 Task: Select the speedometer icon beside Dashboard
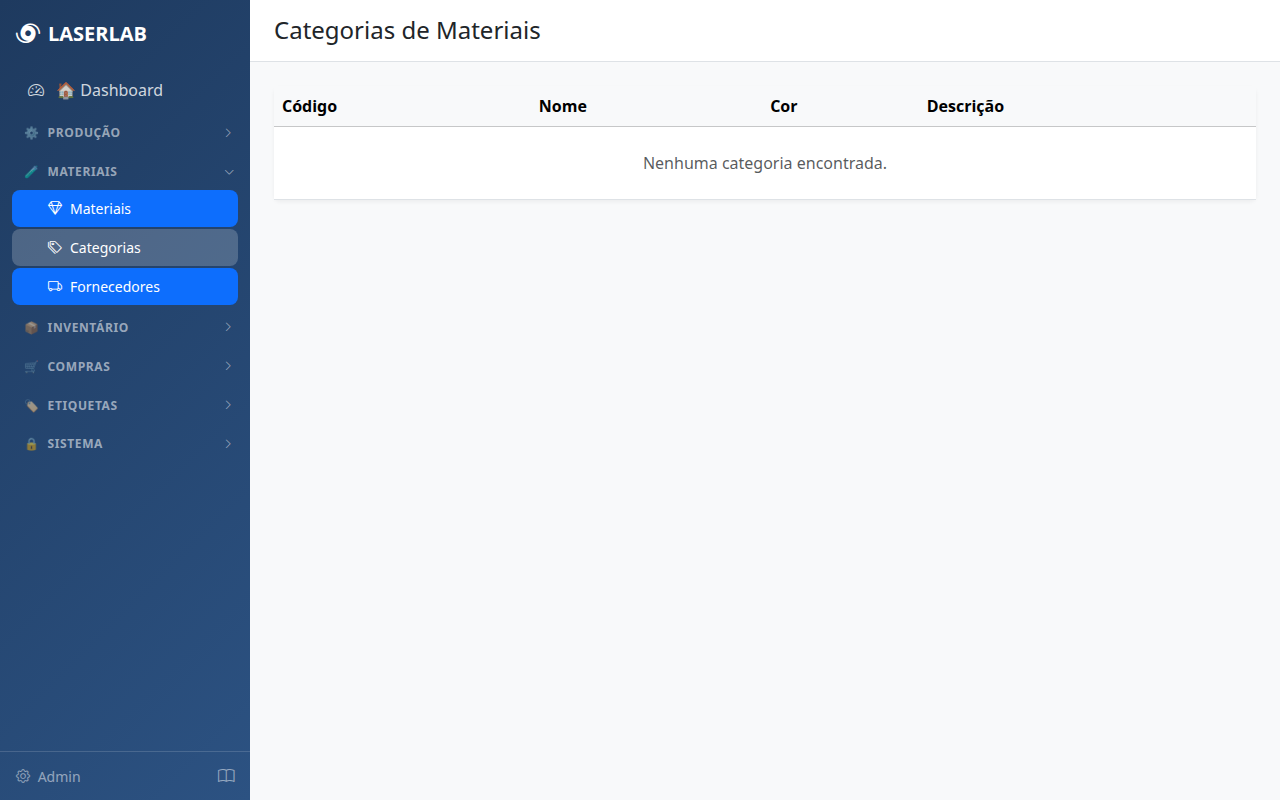click(35, 90)
